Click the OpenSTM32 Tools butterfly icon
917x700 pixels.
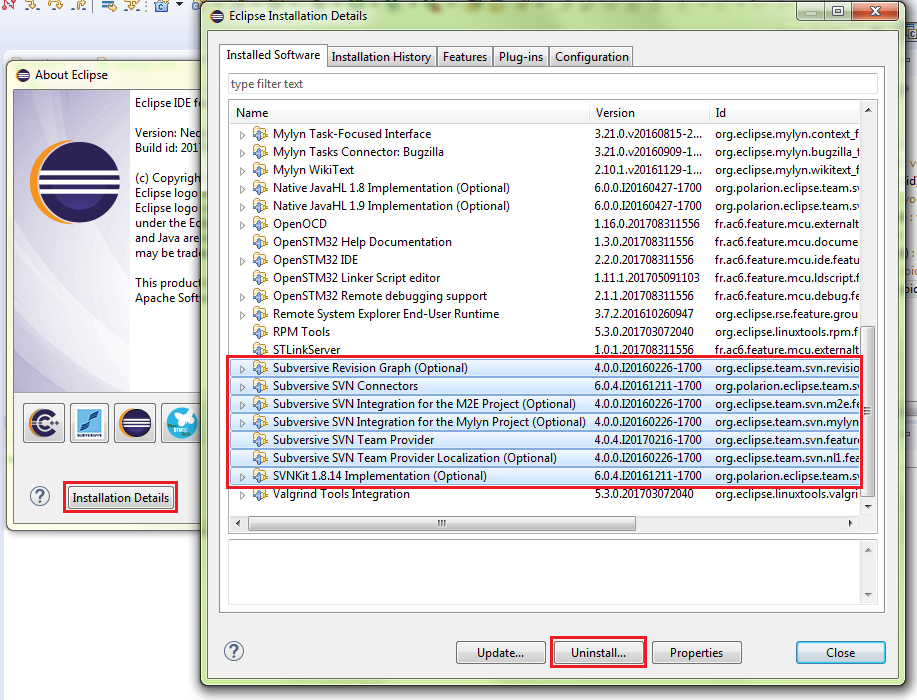(x=181, y=423)
